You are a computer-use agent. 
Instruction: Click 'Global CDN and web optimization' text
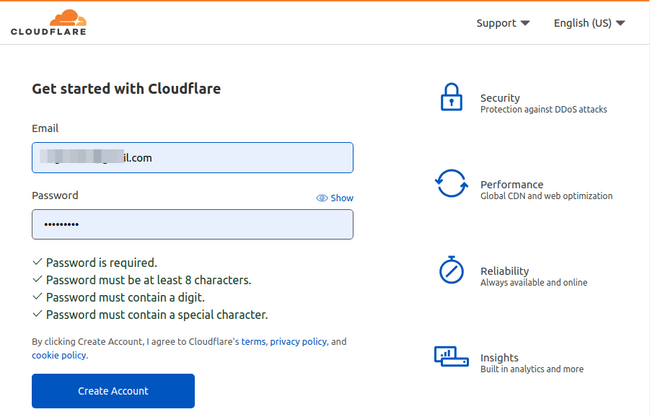click(x=546, y=196)
